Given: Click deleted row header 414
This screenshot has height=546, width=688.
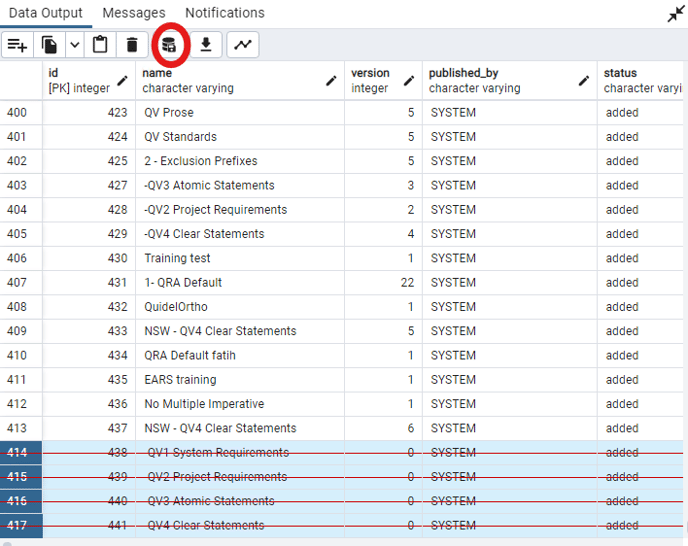Looking at the screenshot, I should coord(21,453).
